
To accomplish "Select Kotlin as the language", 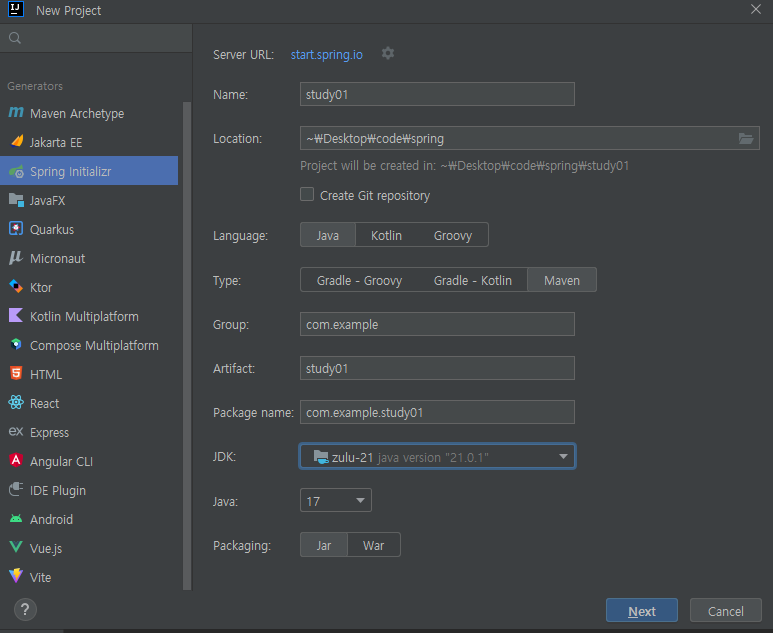I will click(x=386, y=235).
